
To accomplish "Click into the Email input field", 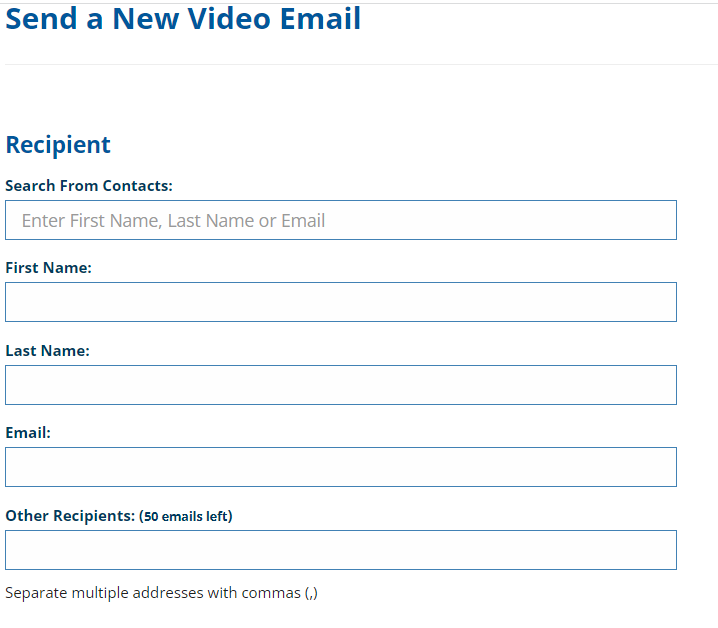I will [x=341, y=467].
